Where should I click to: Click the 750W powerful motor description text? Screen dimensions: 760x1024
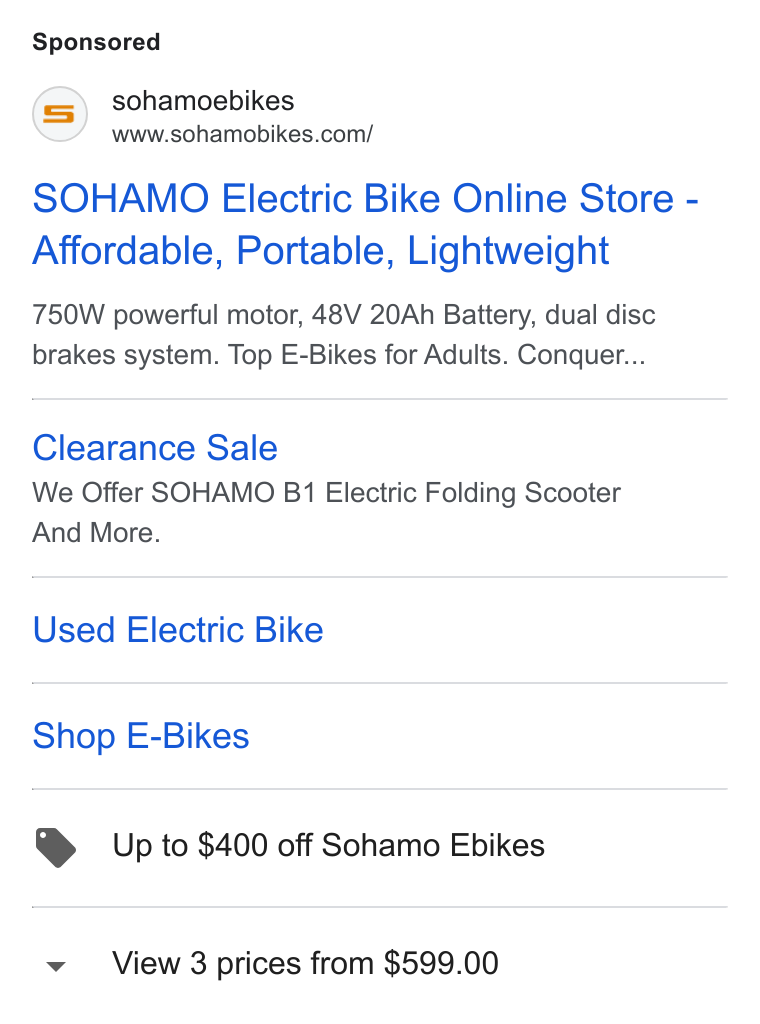pos(168,315)
